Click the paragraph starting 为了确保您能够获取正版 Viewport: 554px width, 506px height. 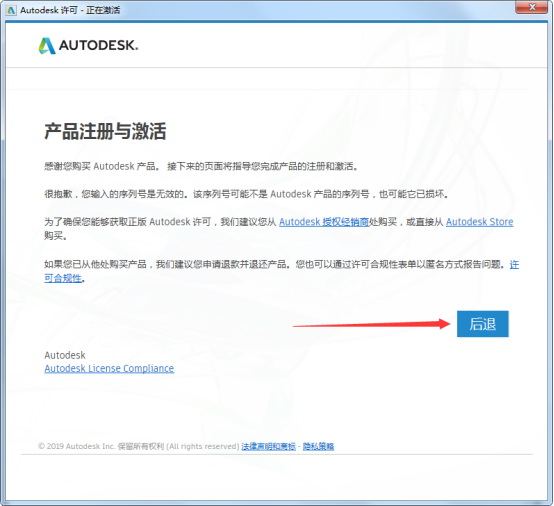[x=278, y=229]
